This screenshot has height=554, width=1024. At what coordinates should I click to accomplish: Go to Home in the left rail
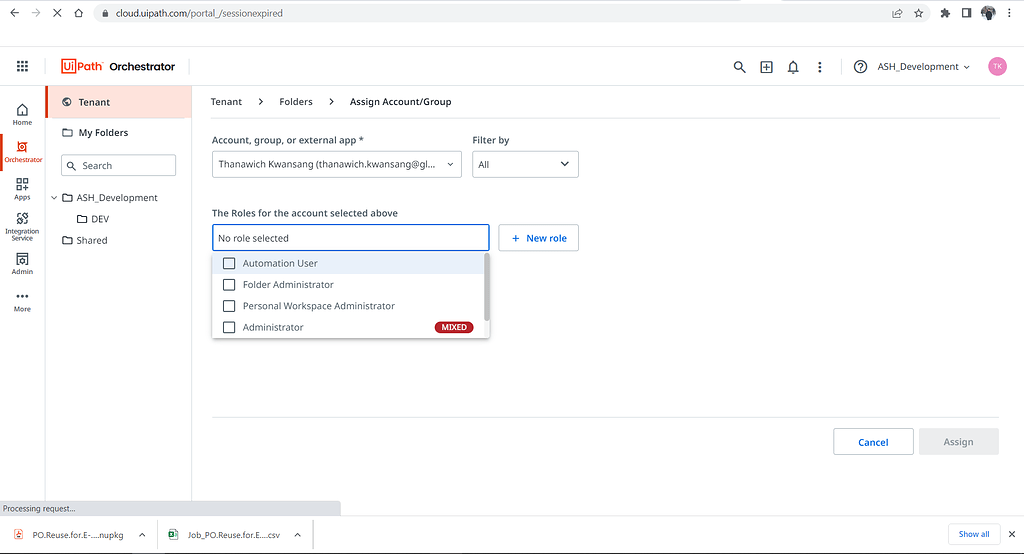[x=22, y=114]
